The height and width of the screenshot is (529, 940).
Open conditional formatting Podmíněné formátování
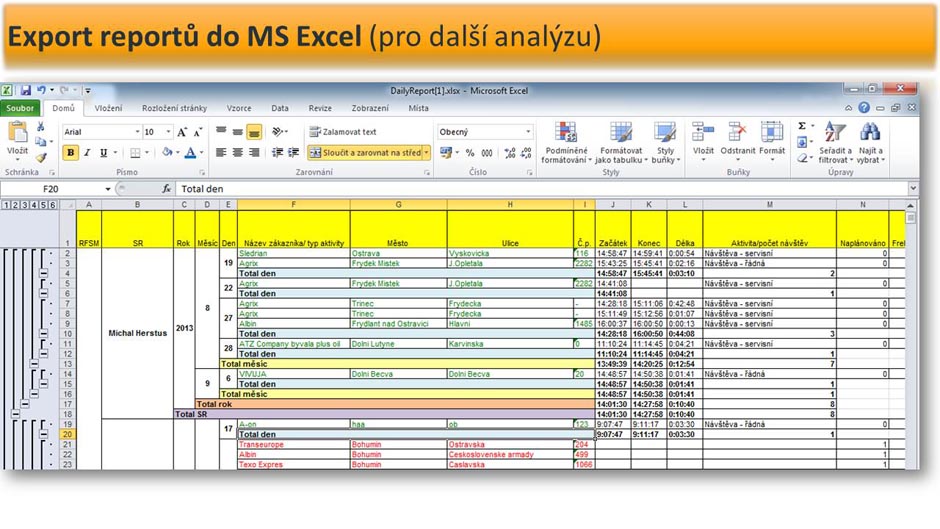tap(565, 142)
